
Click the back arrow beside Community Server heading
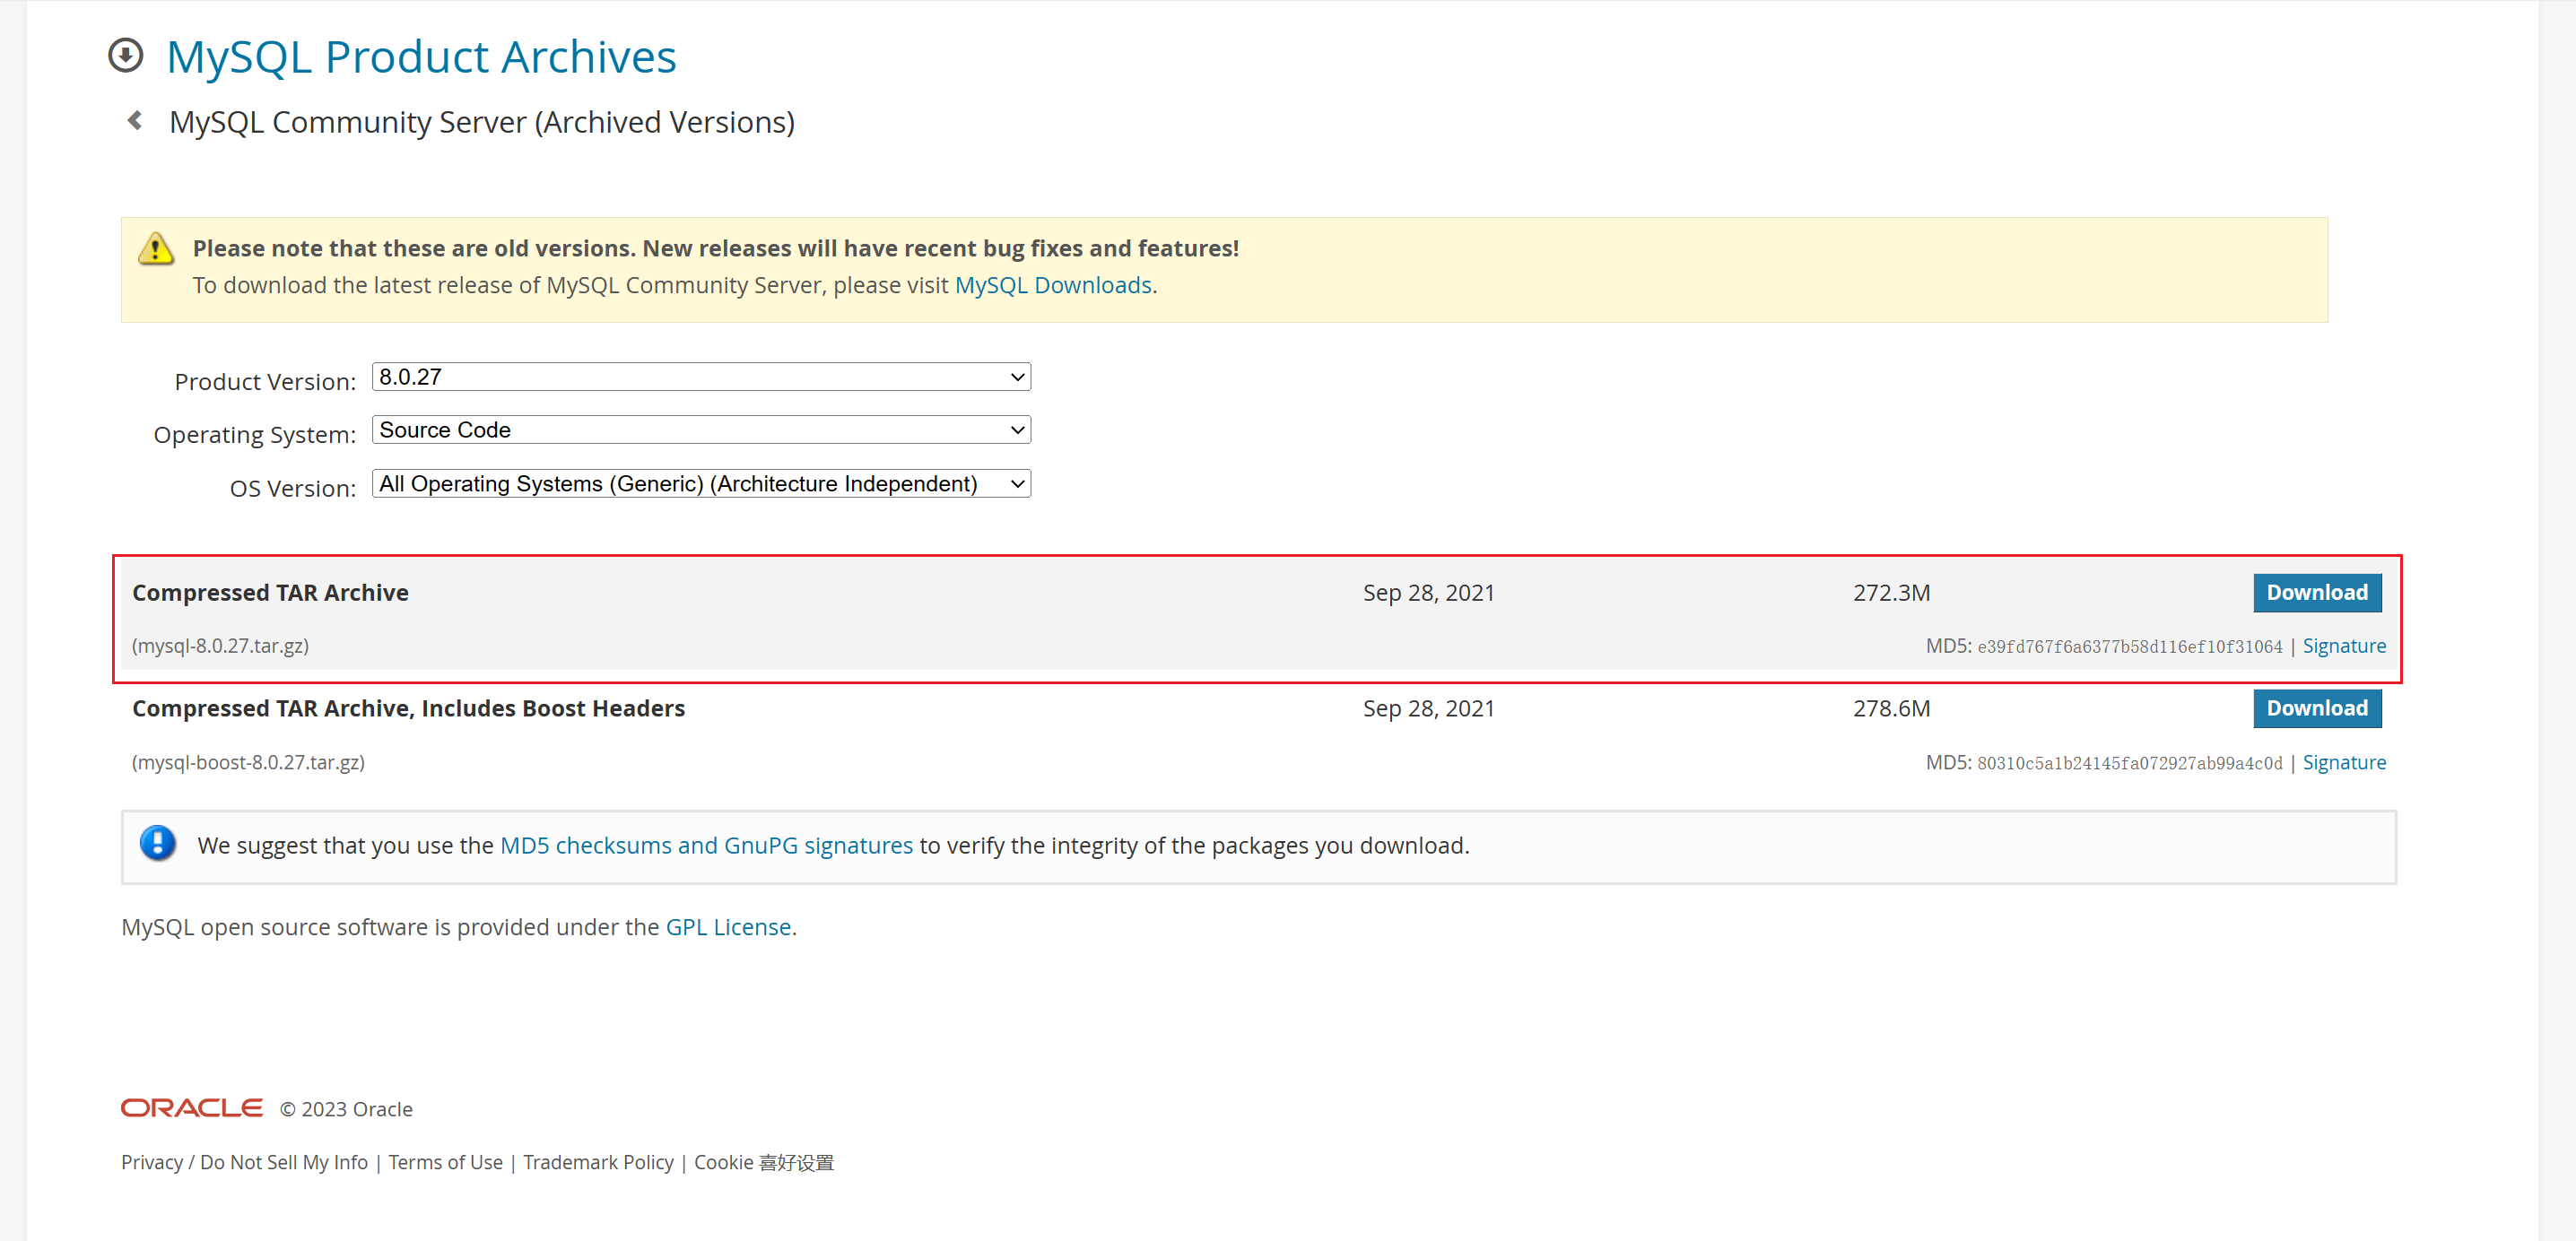coord(135,121)
